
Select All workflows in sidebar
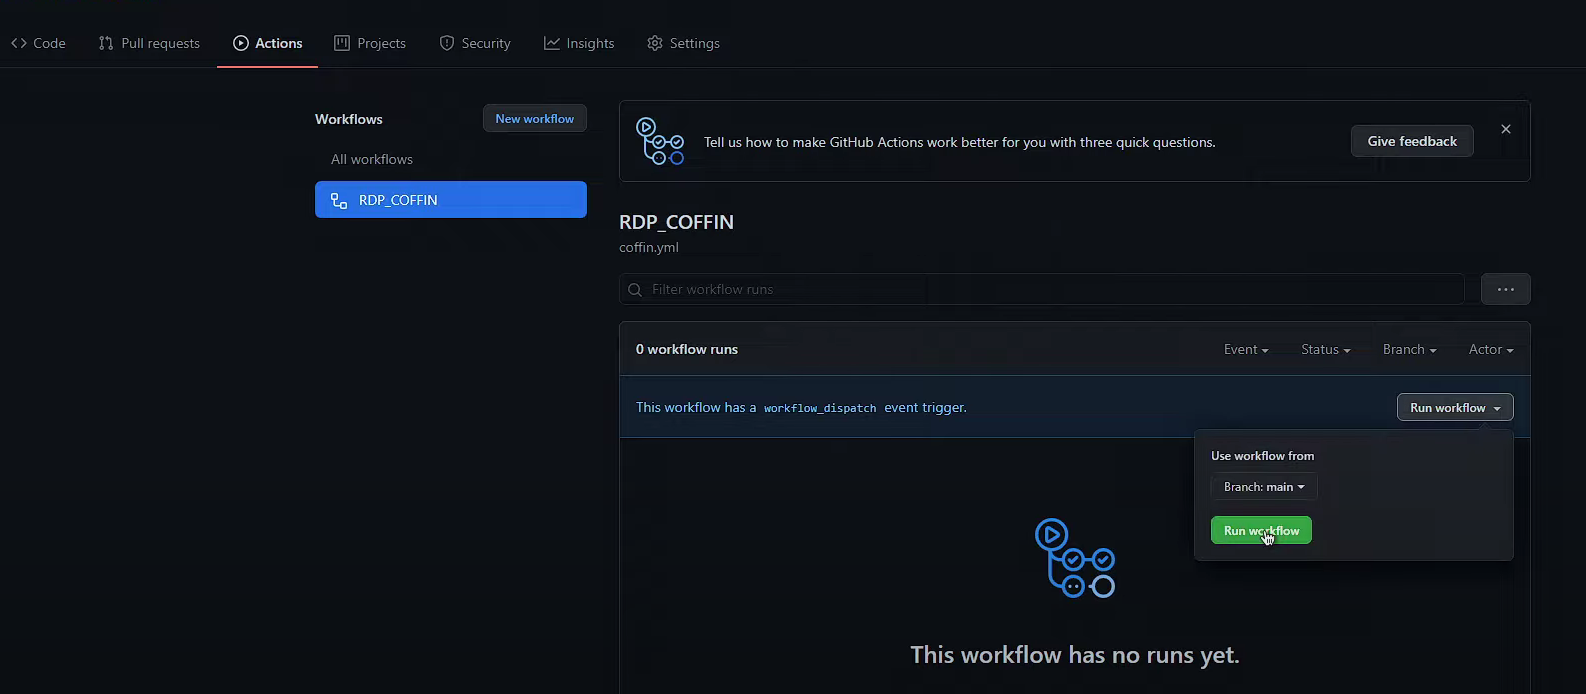point(372,159)
